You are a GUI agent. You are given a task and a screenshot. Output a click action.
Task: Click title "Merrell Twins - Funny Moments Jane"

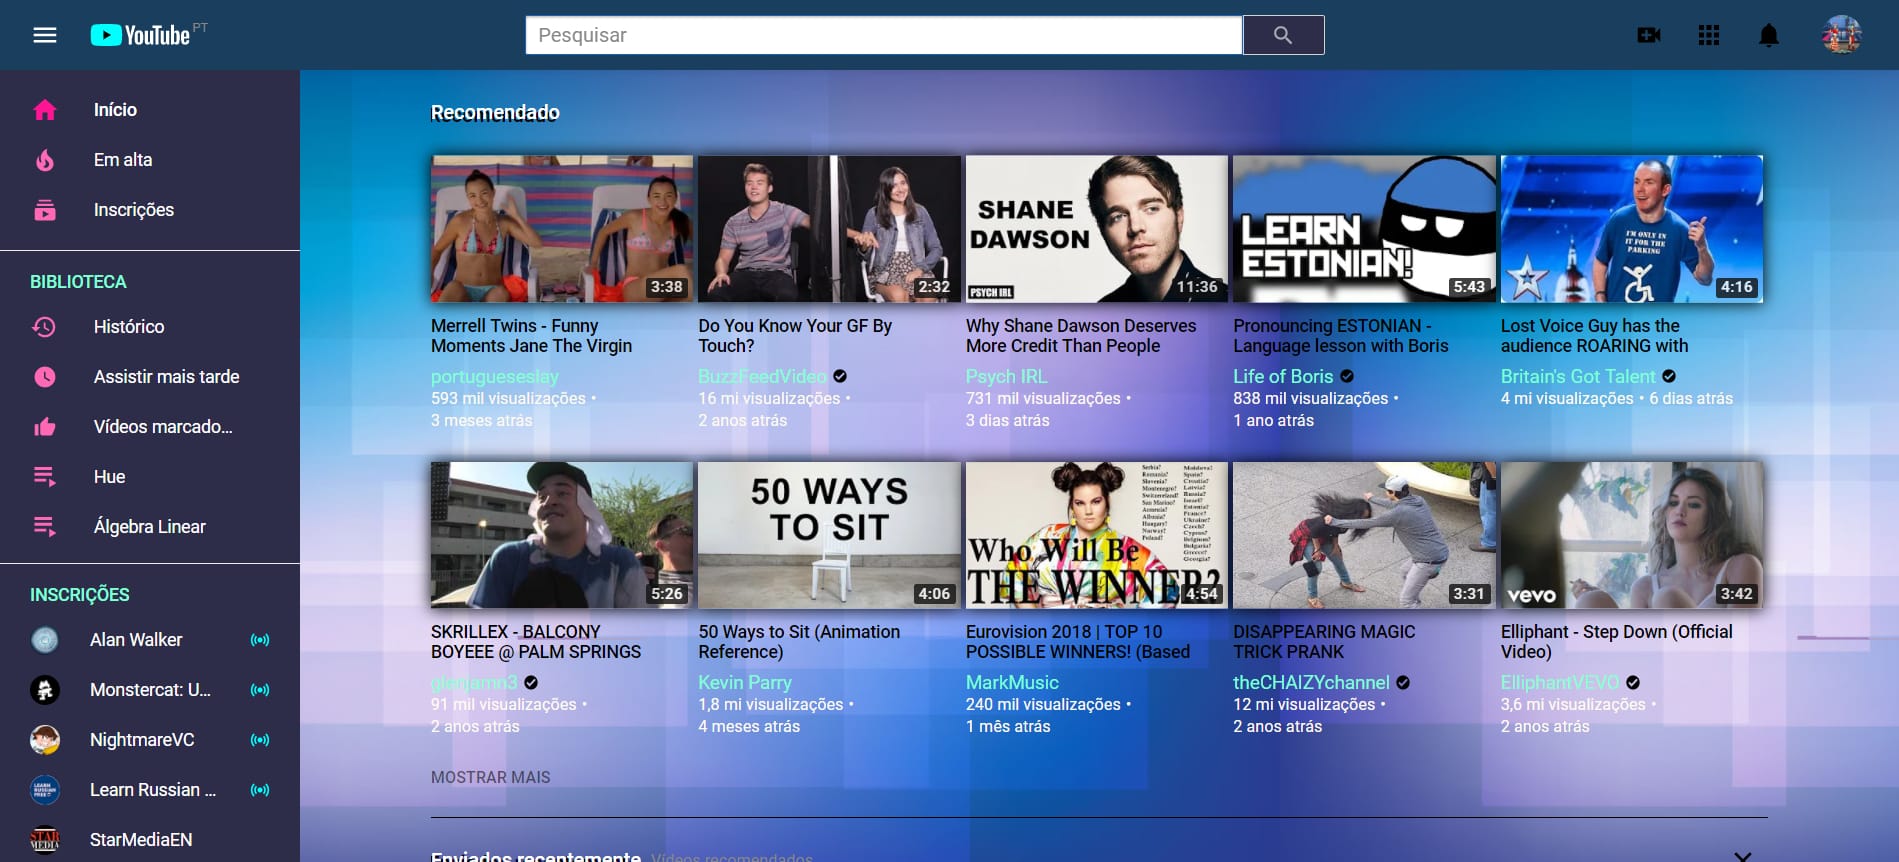pos(531,336)
